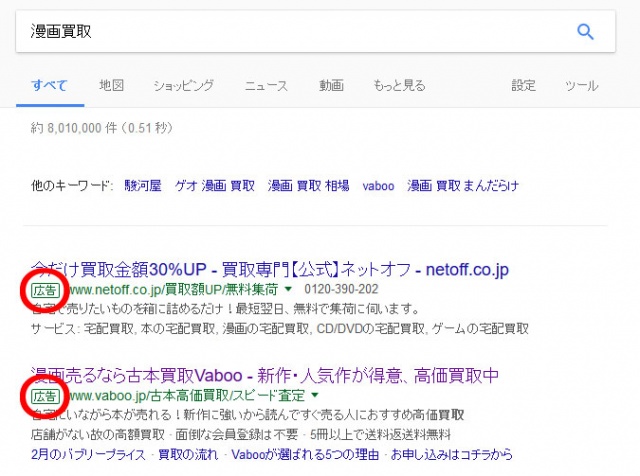Screen dimensions: 640x476
Task: Select the すべて tab
Action: pos(49,85)
